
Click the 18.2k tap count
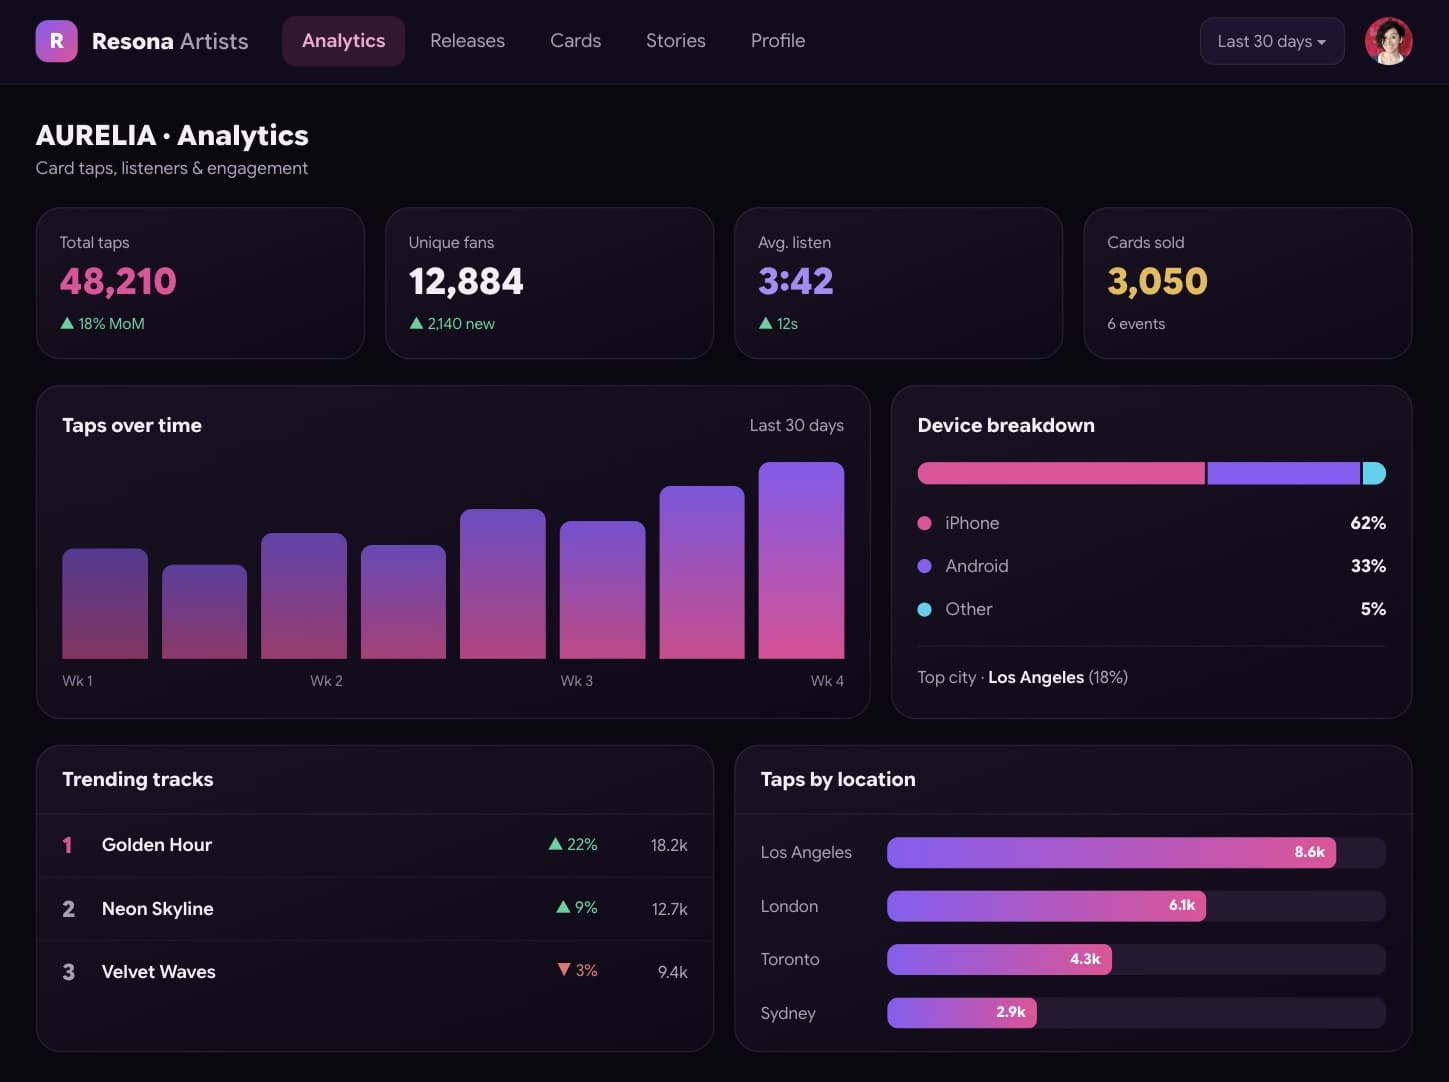click(x=669, y=845)
